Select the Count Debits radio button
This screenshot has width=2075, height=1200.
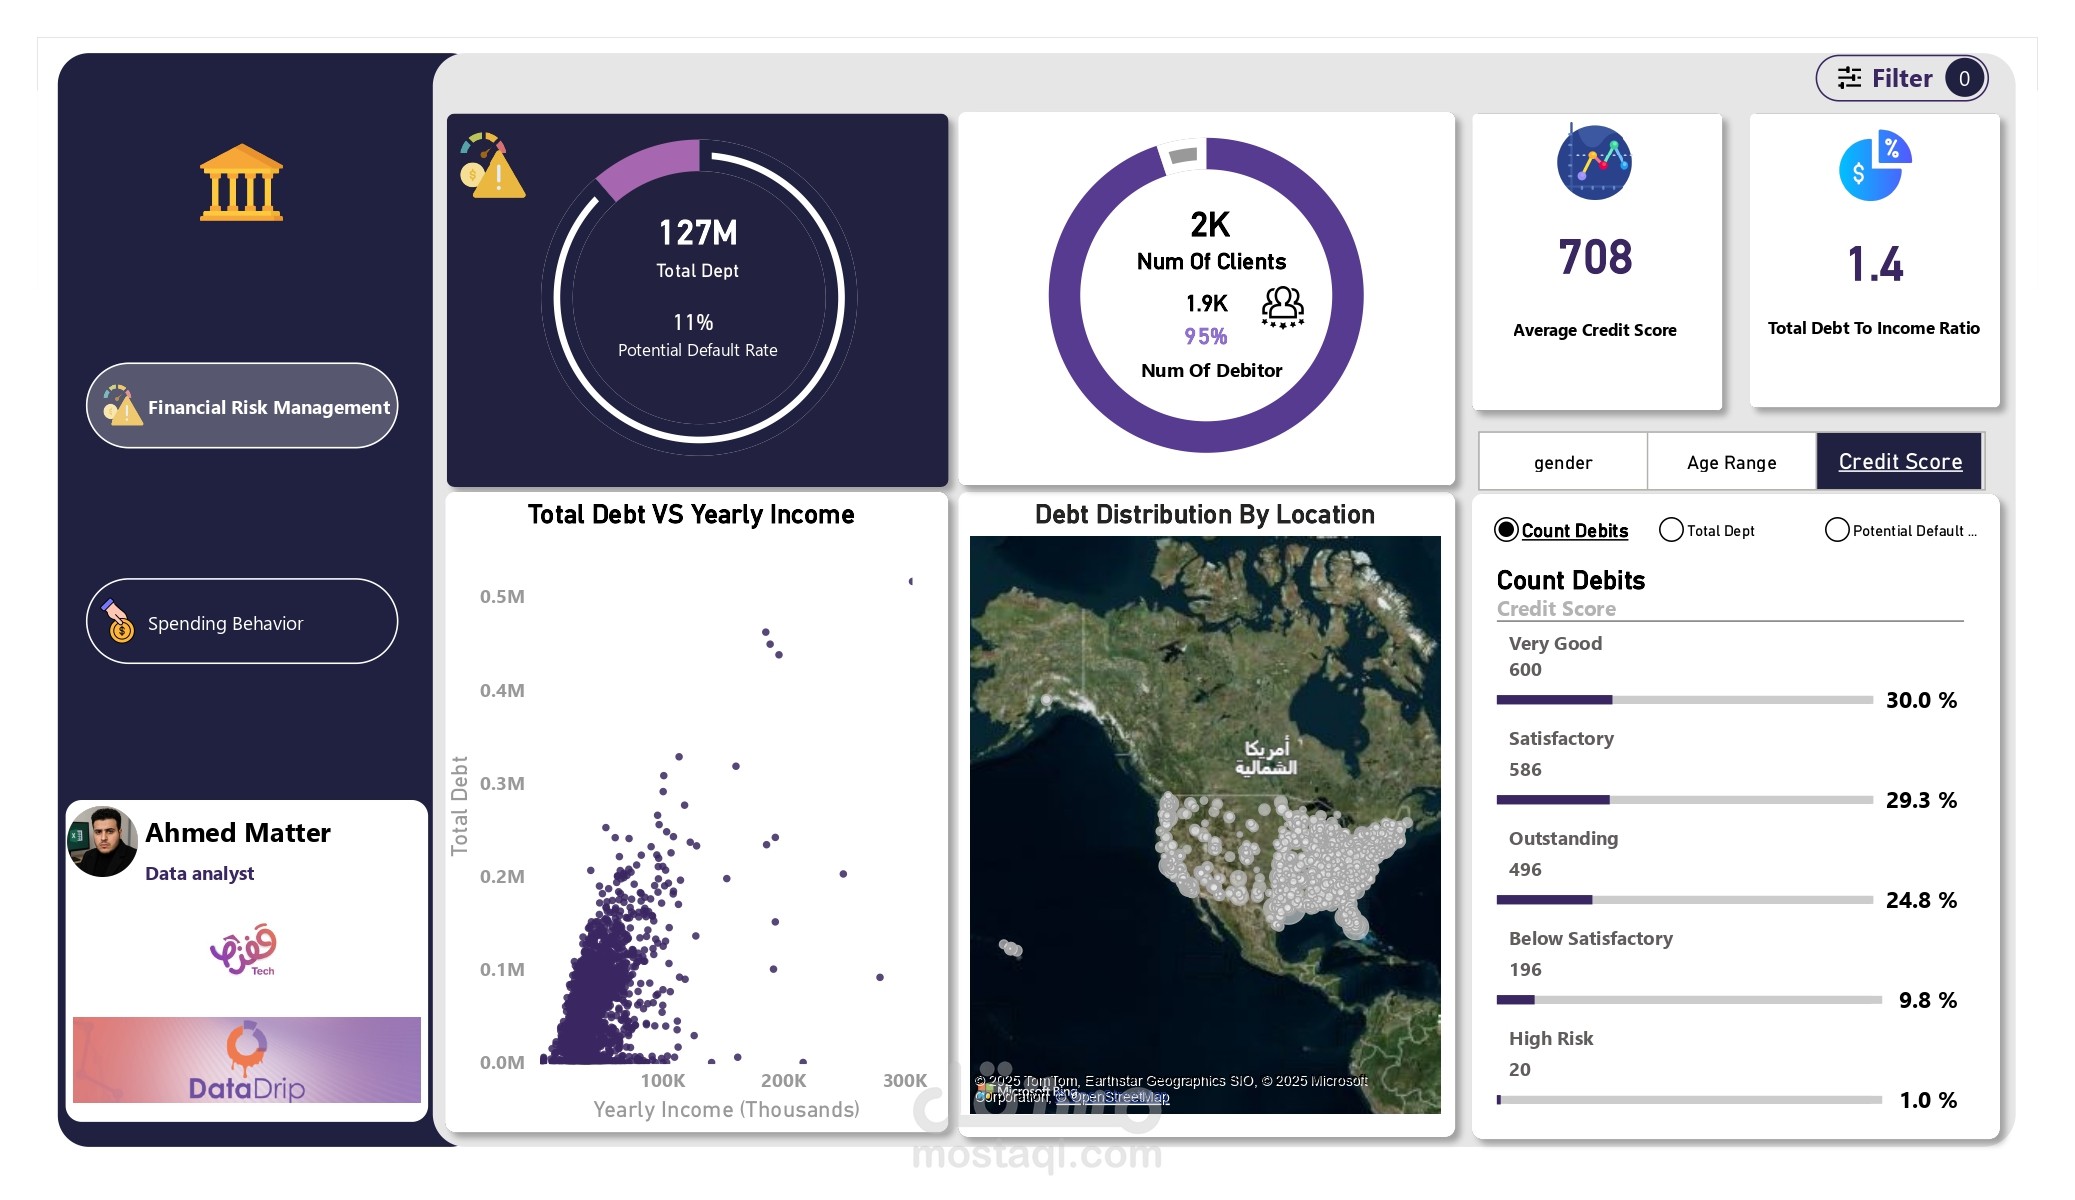tap(1506, 530)
